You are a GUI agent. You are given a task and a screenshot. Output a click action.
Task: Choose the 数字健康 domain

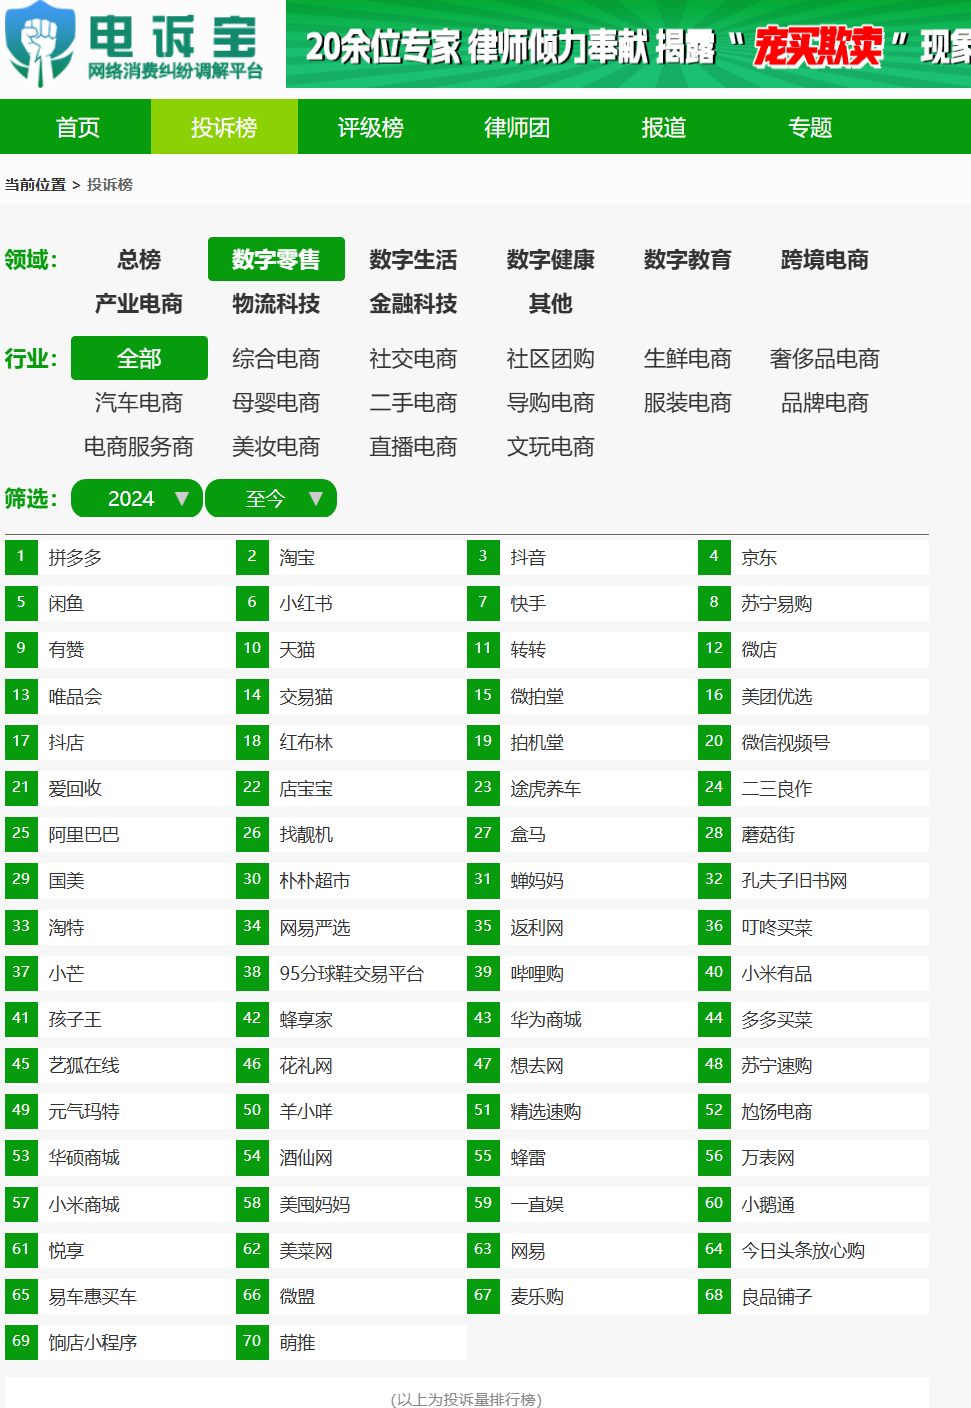(551, 260)
